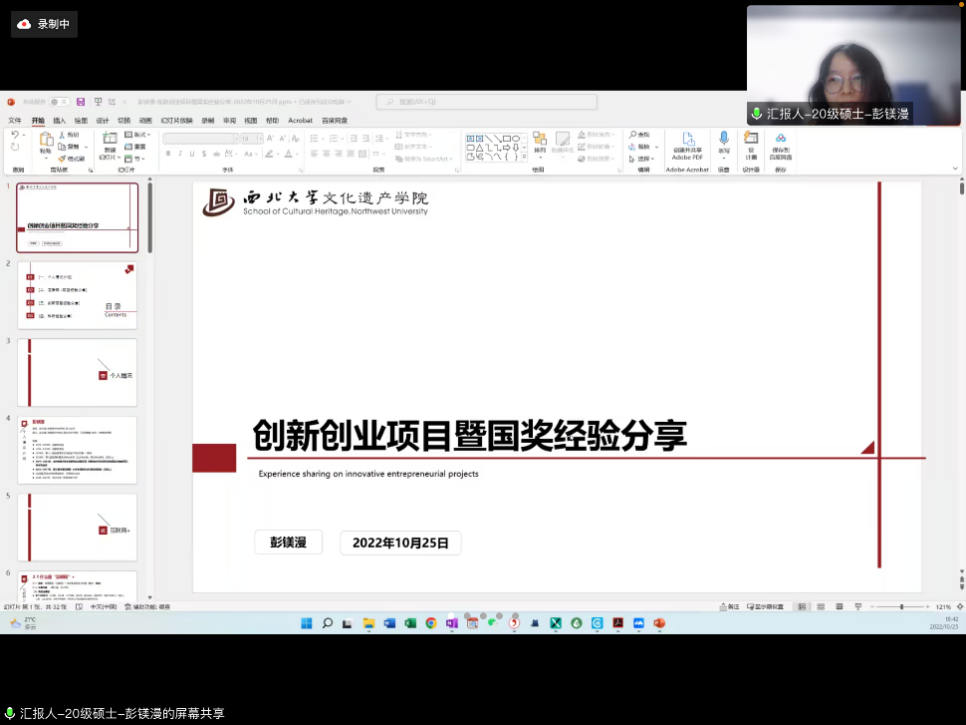The image size is (966, 725).
Task: Toggle the Notes pane in status bar
Action: coord(729,607)
